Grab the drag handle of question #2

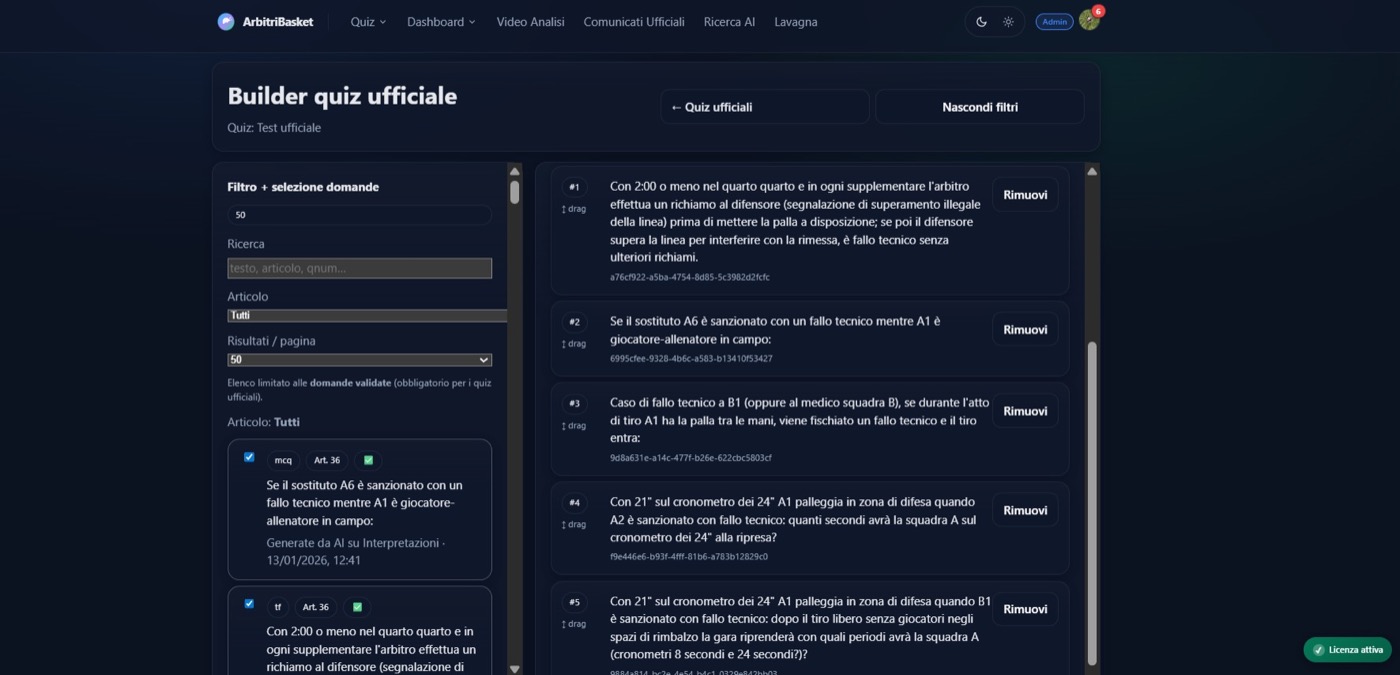pos(574,343)
